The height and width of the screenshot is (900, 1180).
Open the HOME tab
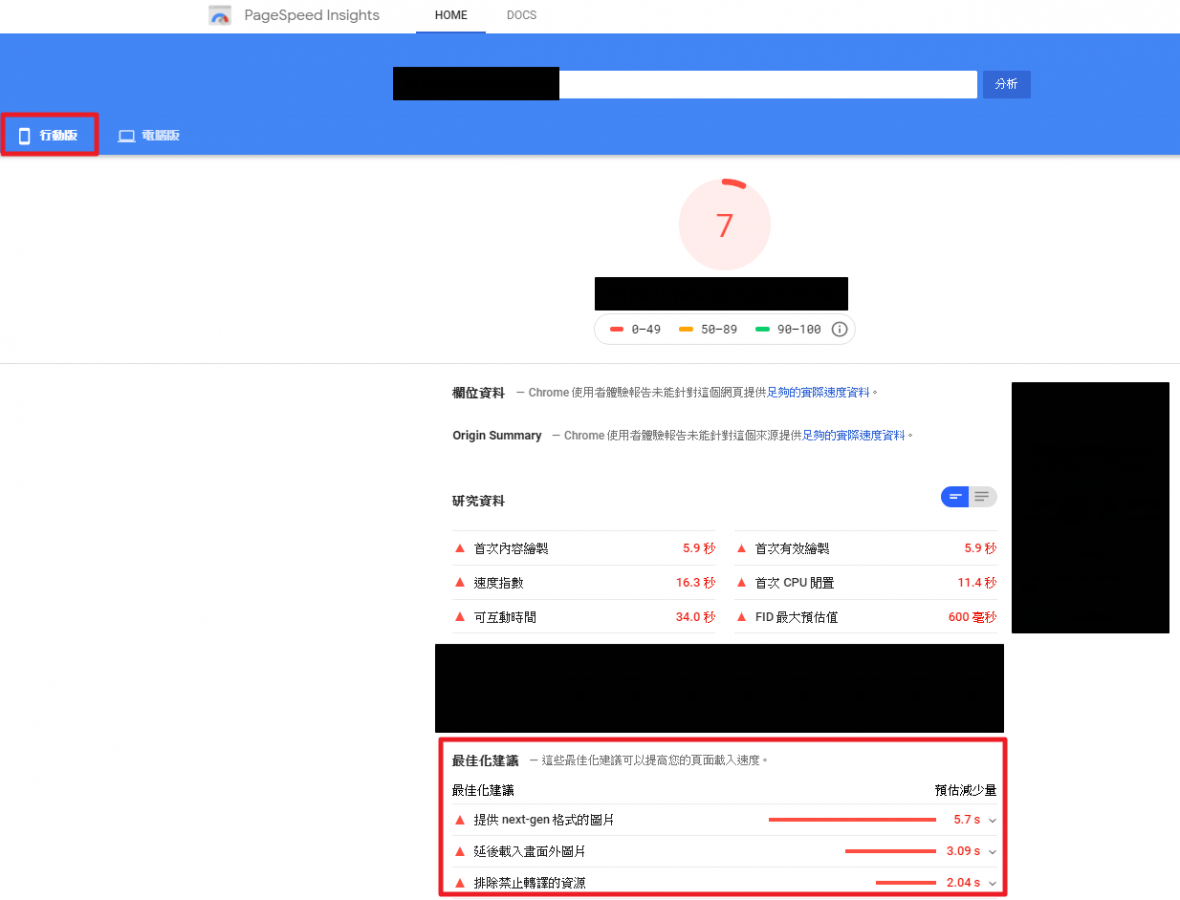pyautogui.click(x=451, y=15)
